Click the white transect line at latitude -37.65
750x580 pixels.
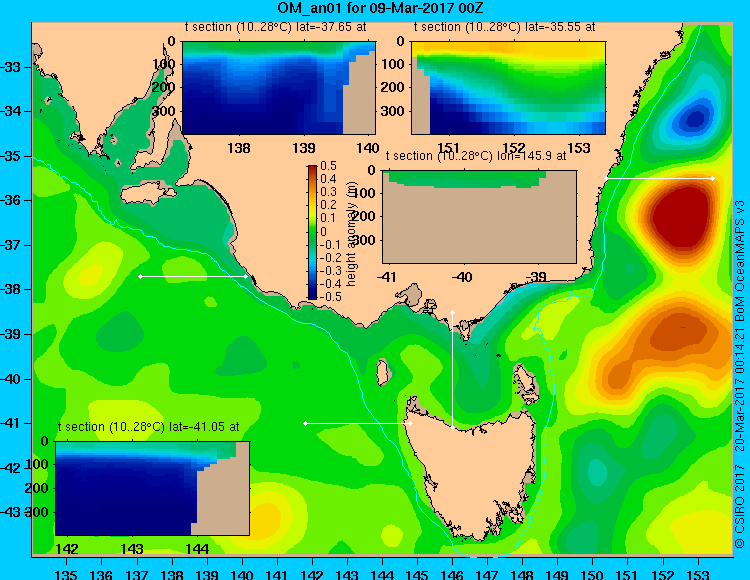(193, 276)
